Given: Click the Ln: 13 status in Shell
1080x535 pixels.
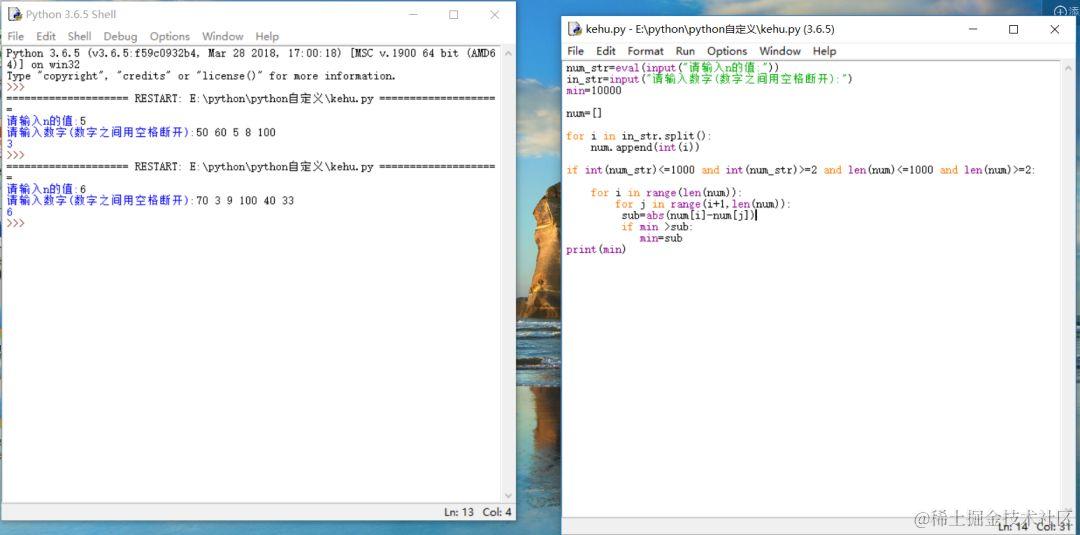Looking at the screenshot, I should [x=459, y=512].
